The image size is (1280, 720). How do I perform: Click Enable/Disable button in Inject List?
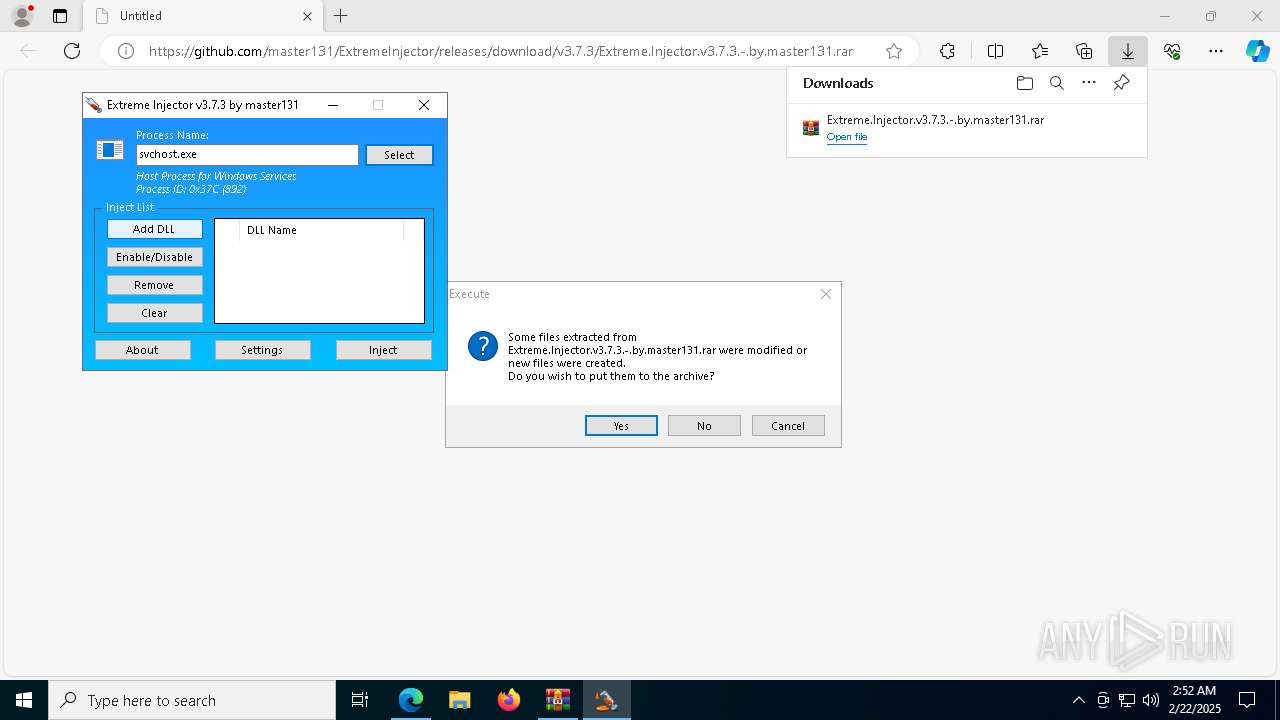point(154,257)
